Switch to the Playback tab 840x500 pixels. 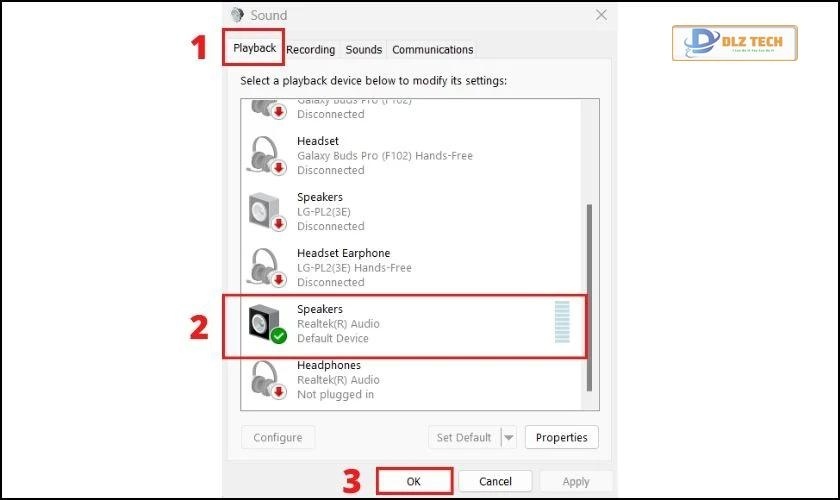point(254,48)
